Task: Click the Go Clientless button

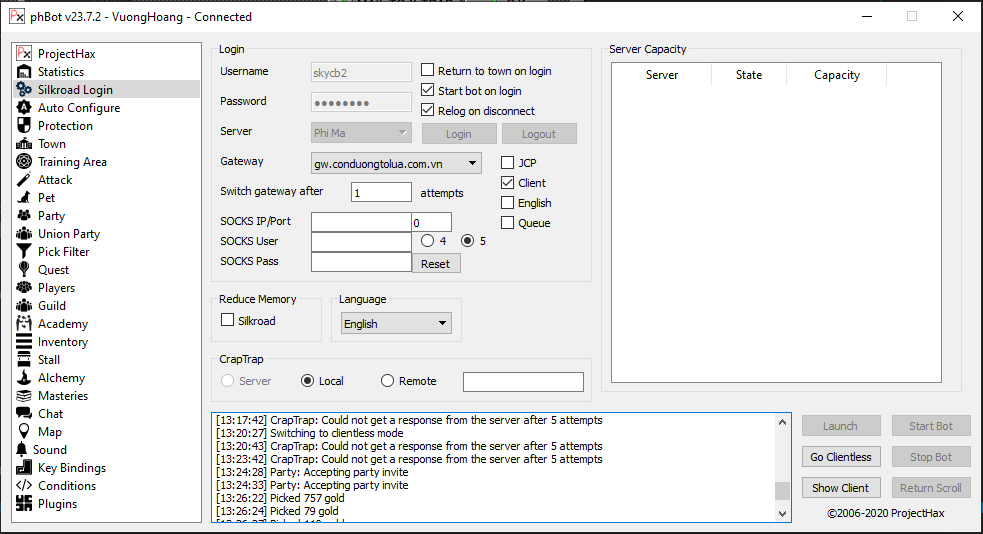Action: [840, 457]
